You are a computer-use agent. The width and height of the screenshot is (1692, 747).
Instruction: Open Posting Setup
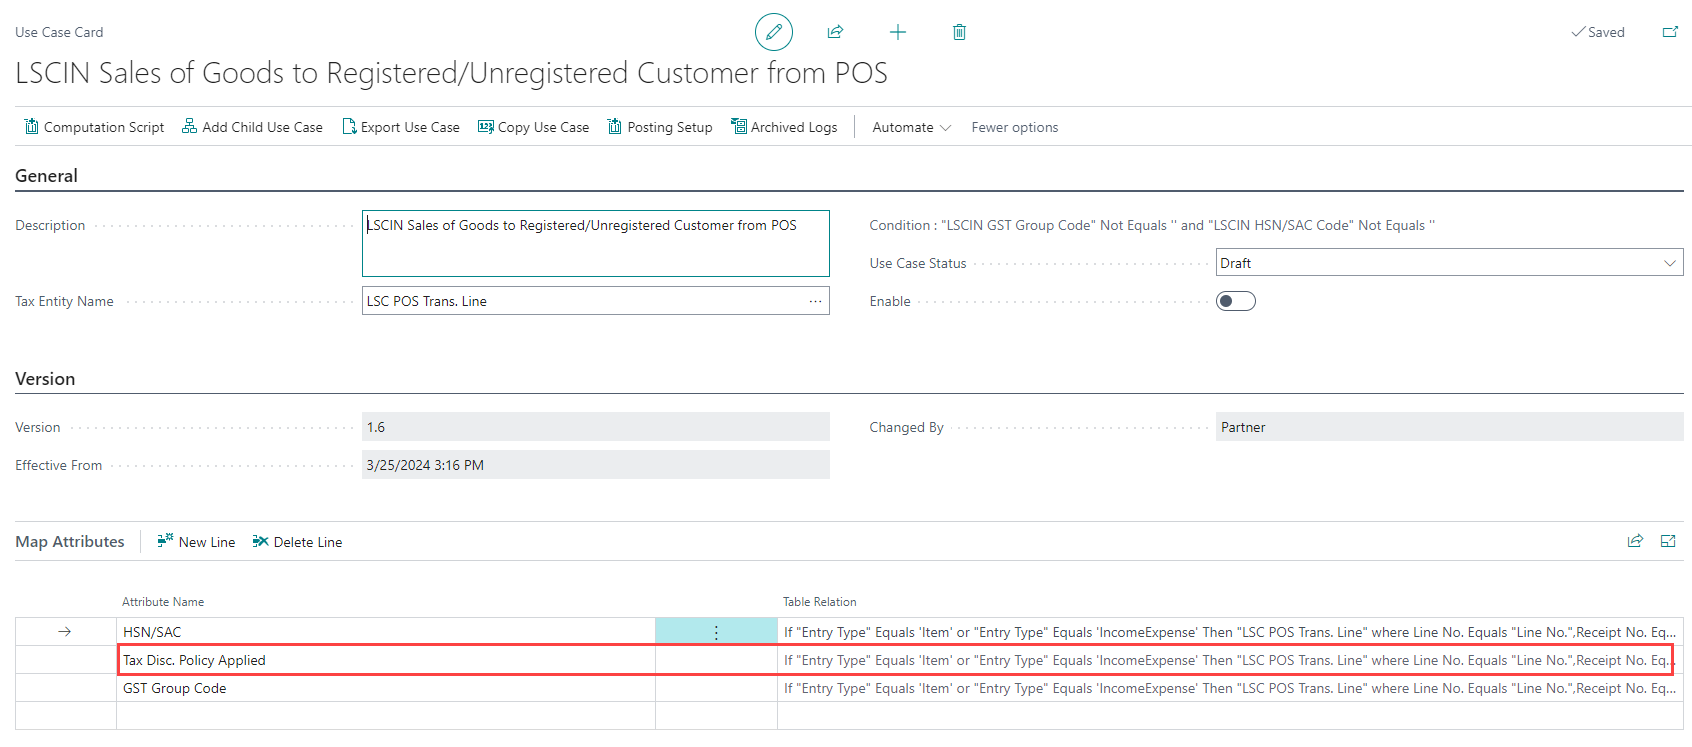[x=660, y=127]
